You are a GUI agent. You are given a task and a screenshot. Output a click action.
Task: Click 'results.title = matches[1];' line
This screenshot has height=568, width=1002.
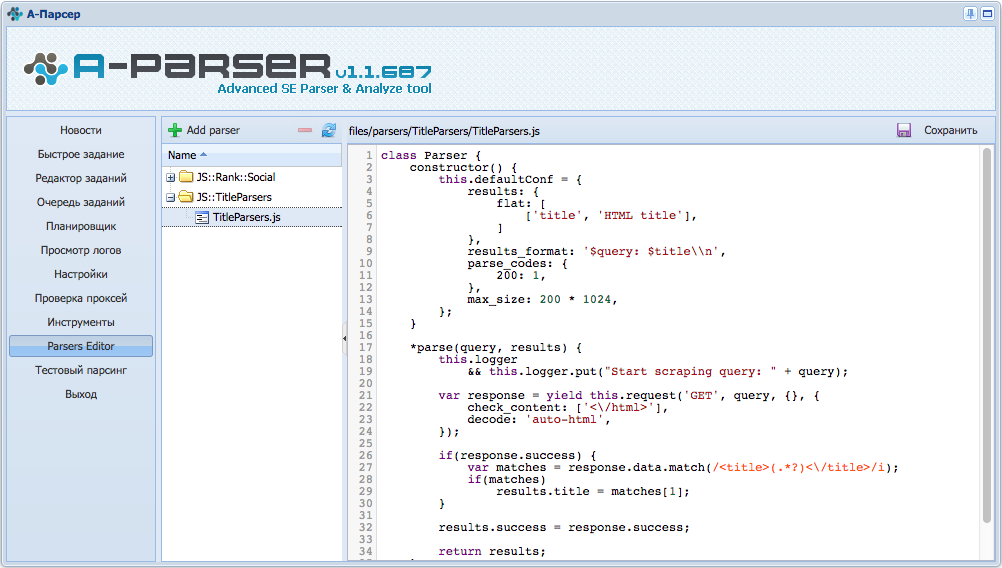pyautogui.click(x=593, y=491)
